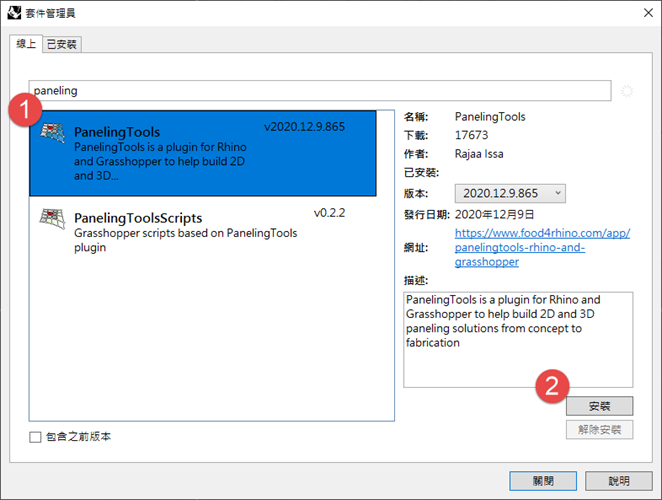
Task: Switch to the 已安裝 tab
Action: [62, 44]
